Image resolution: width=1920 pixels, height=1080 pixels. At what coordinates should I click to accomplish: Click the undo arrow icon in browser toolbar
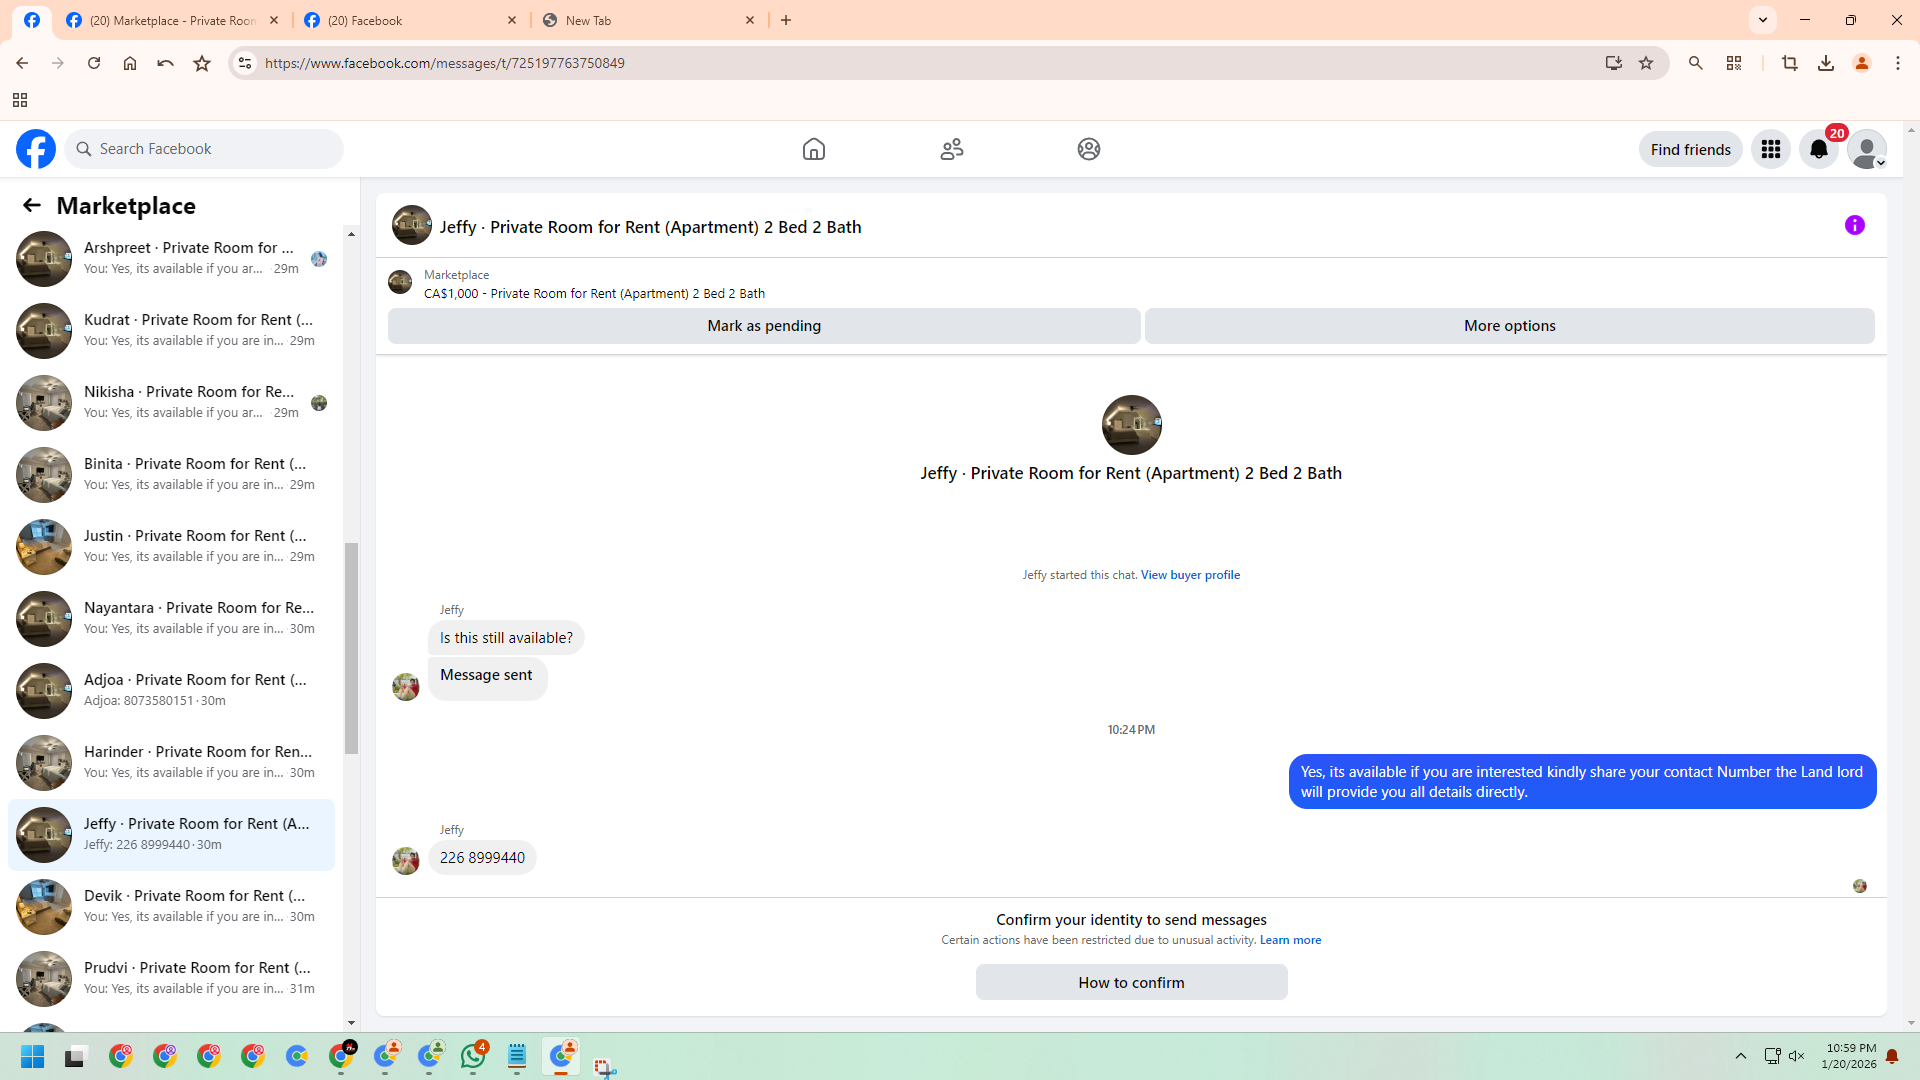[x=166, y=63]
